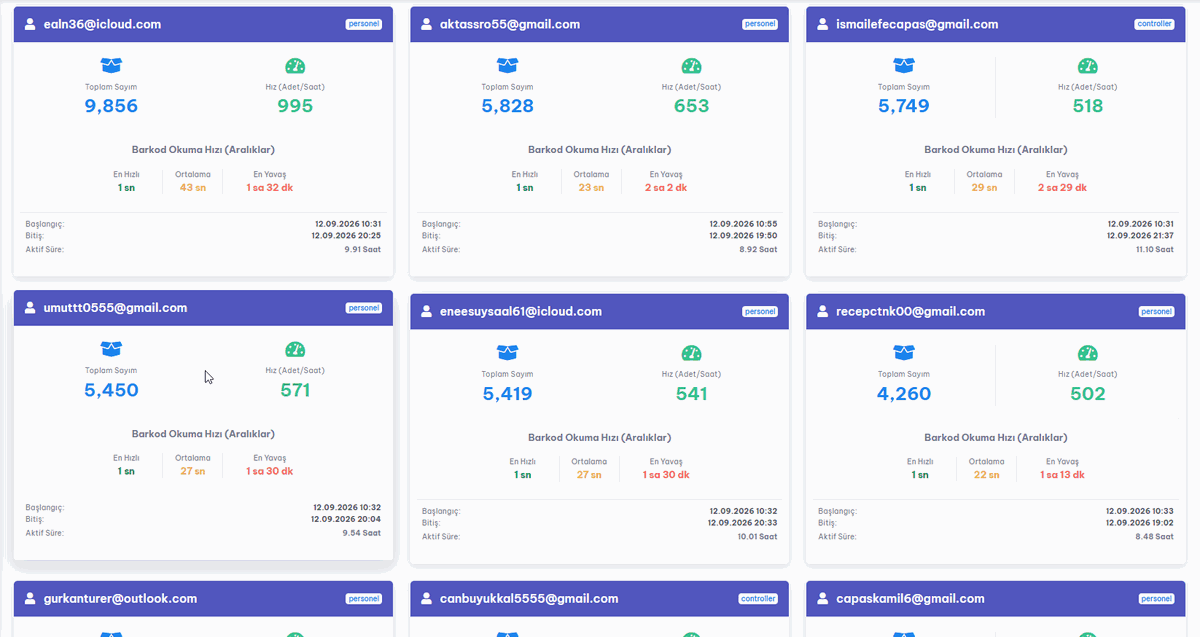Click slowest value 2 sa 2 dk
The width and height of the screenshot is (1200, 637).
click(666, 187)
